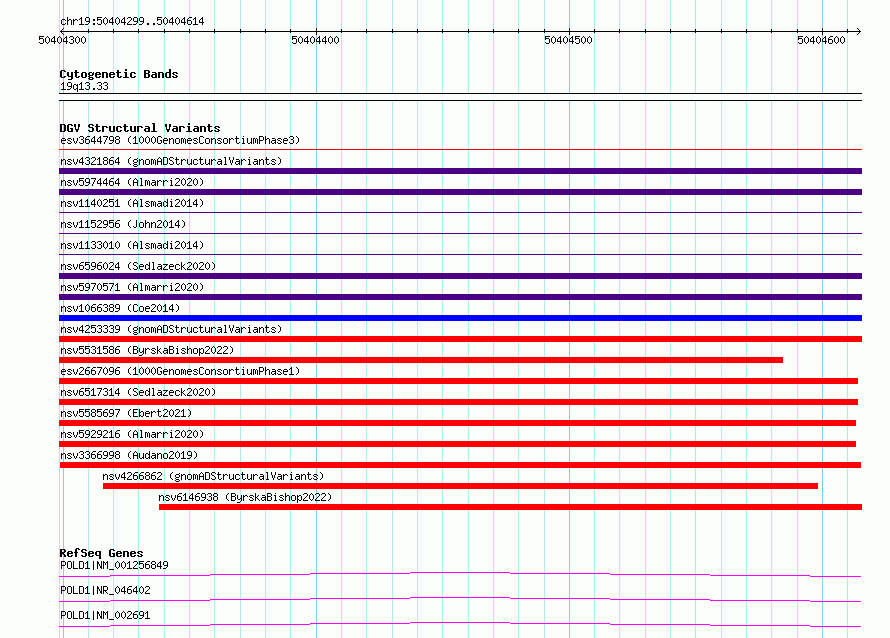This screenshot has width=890, height=638.
Task: Click the red bar under nsv5585697
Action: [x=457, y=423]
